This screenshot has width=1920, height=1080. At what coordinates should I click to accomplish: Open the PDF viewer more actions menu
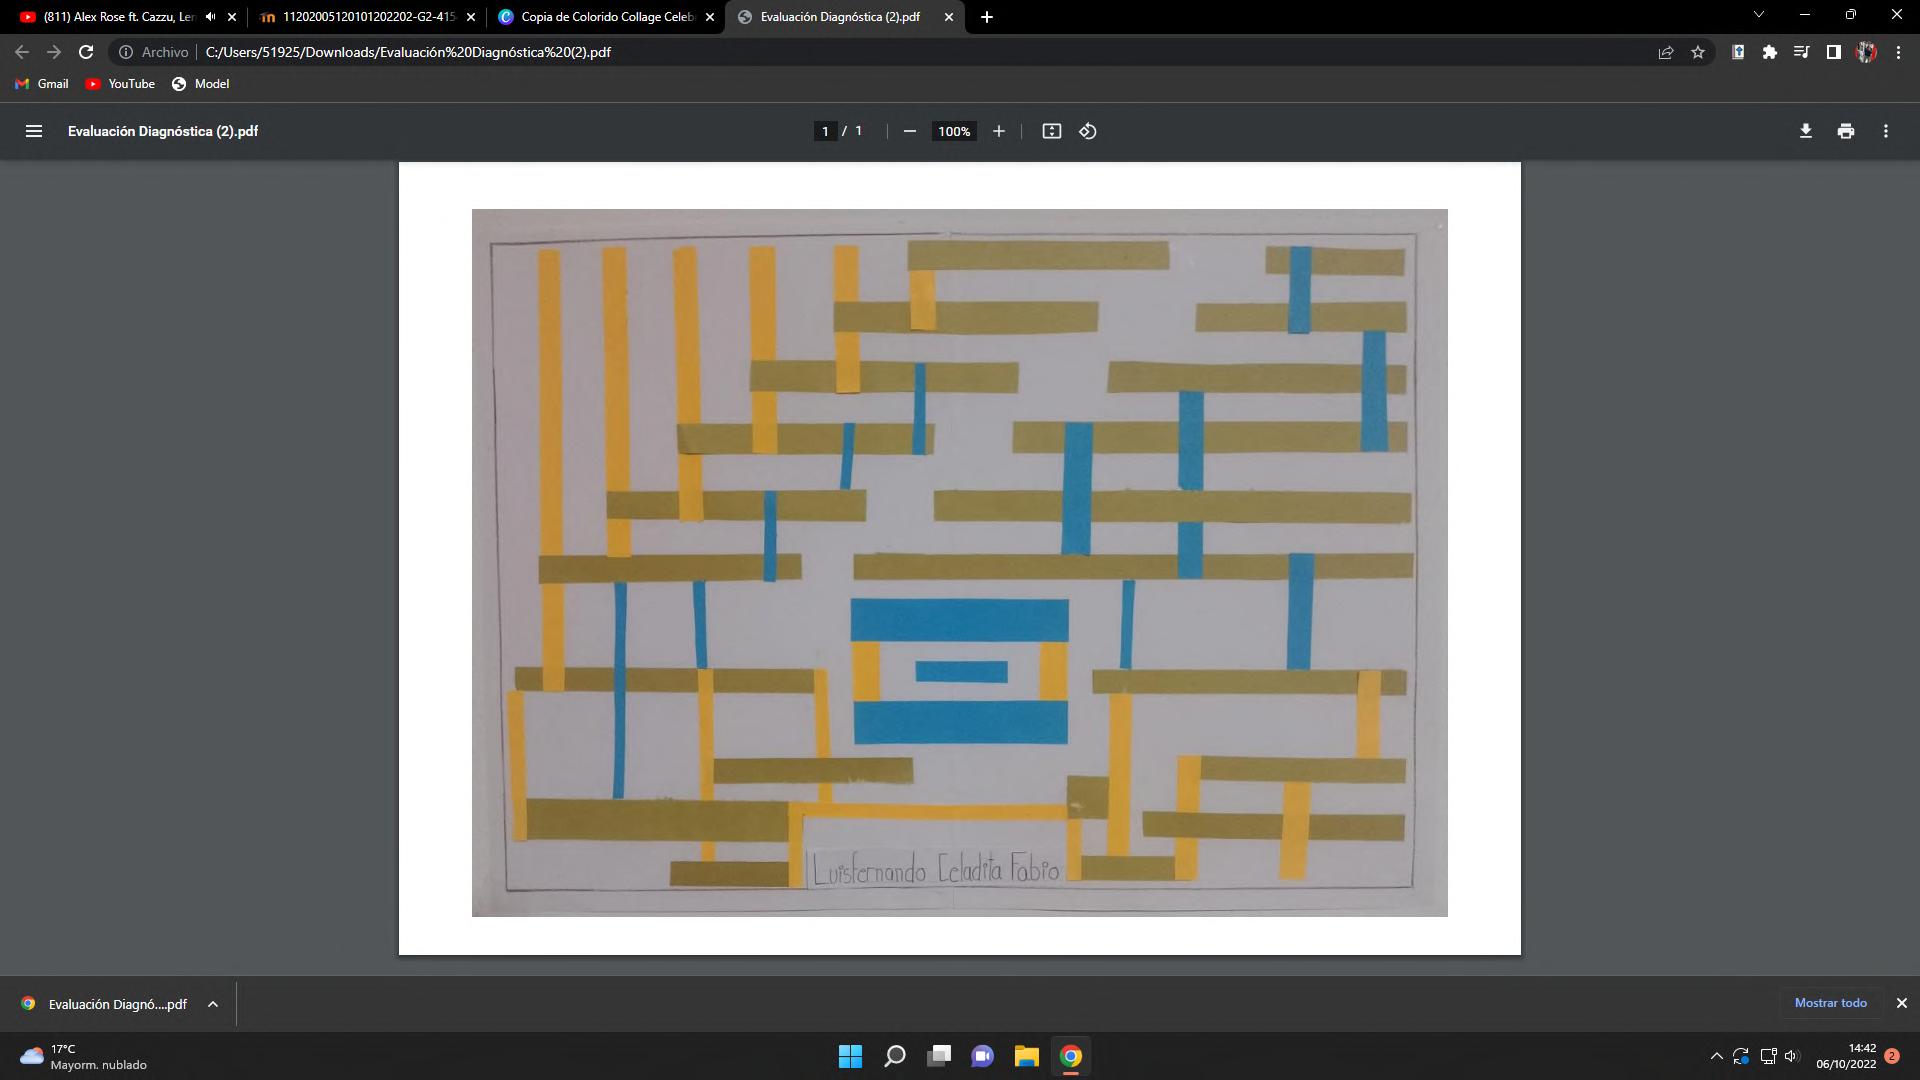tap(1885, 131)
